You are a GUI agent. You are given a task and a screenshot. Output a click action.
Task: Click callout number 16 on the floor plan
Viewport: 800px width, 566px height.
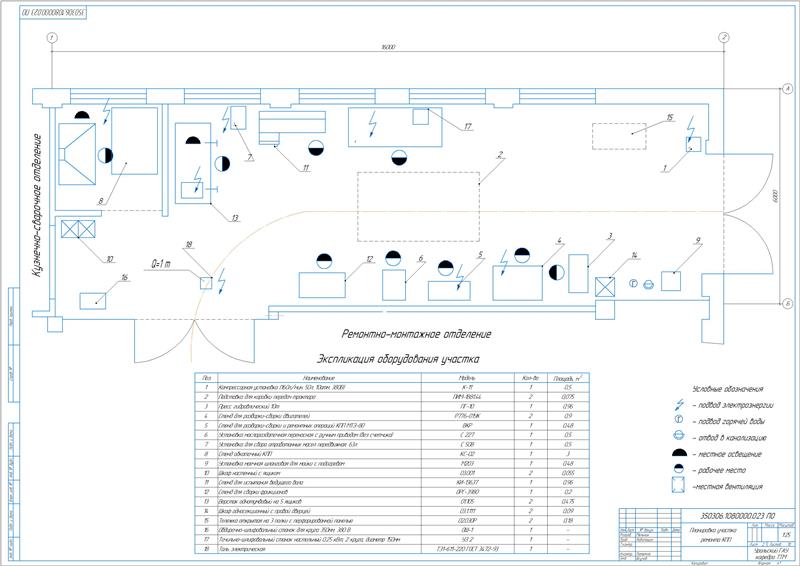(124, 278)
